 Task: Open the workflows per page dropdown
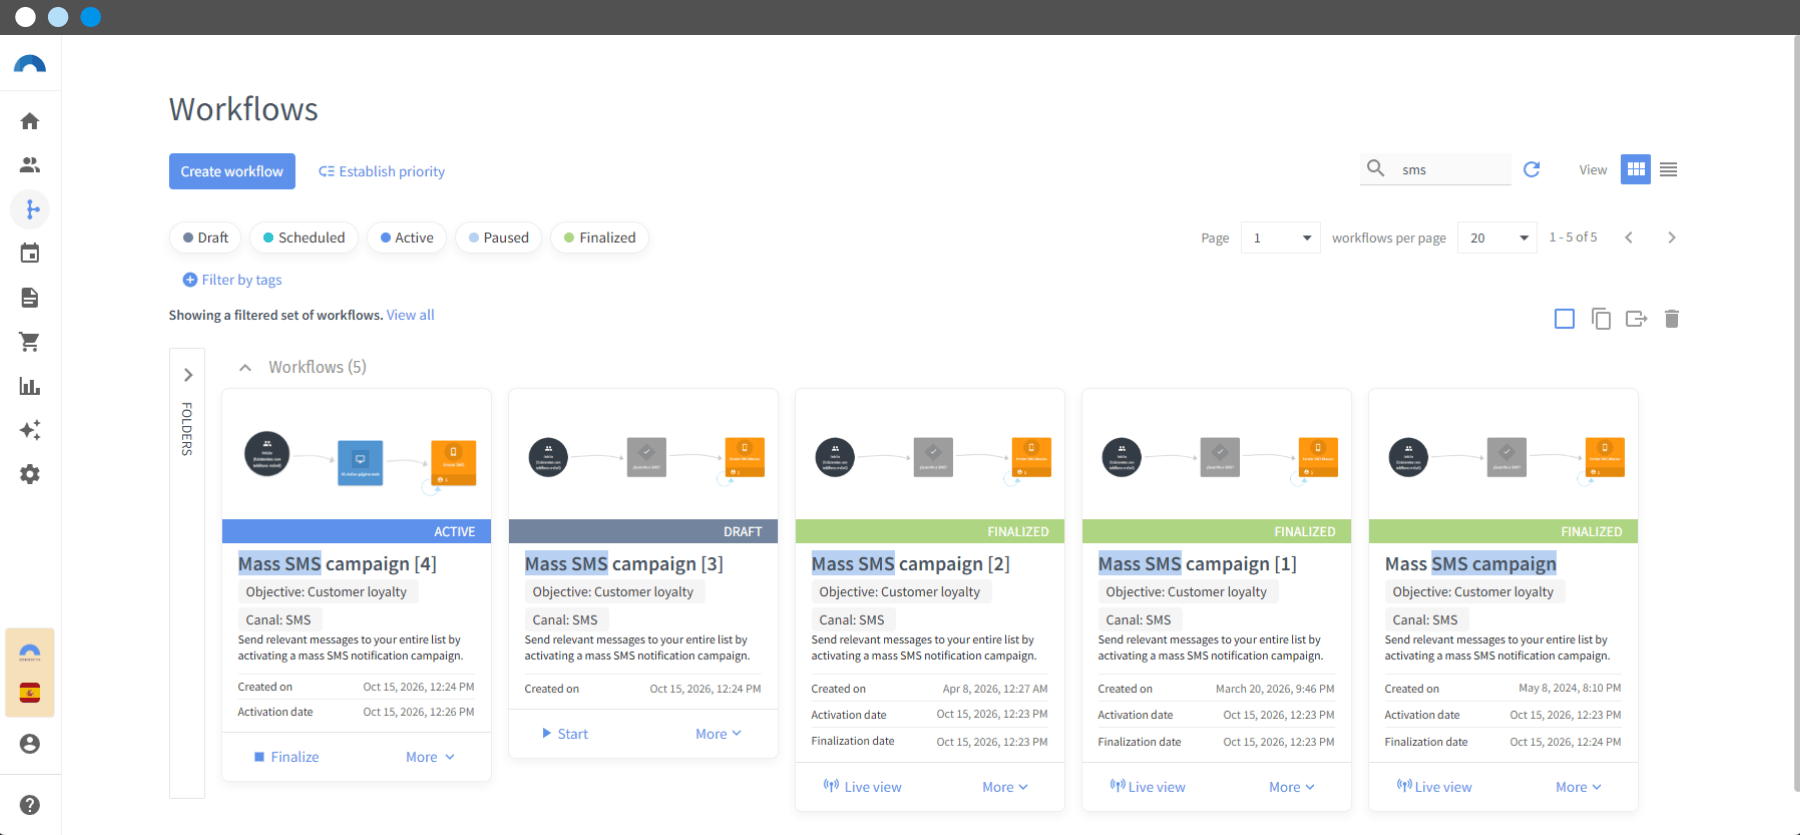coord(1497,238)
